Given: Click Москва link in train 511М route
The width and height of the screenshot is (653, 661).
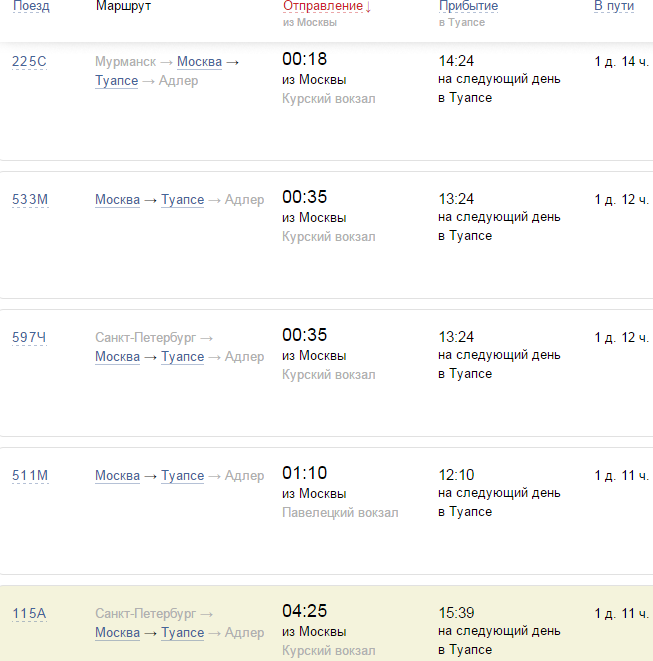Looking at the screenshot, I should coord(117,476).
